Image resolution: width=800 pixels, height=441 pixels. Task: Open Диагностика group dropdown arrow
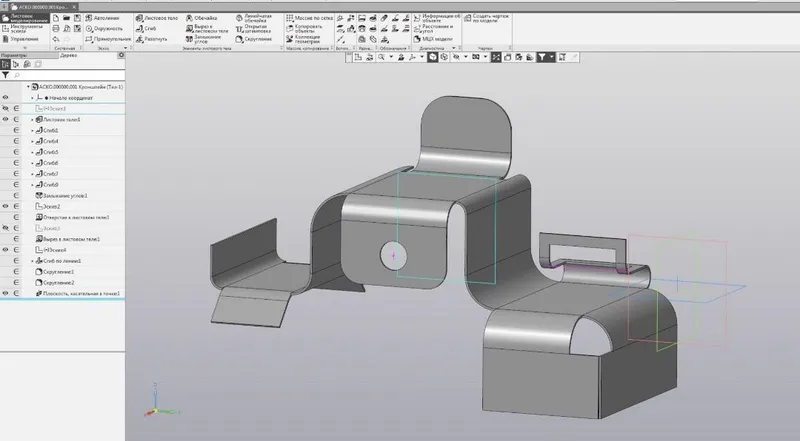point(454,48)
